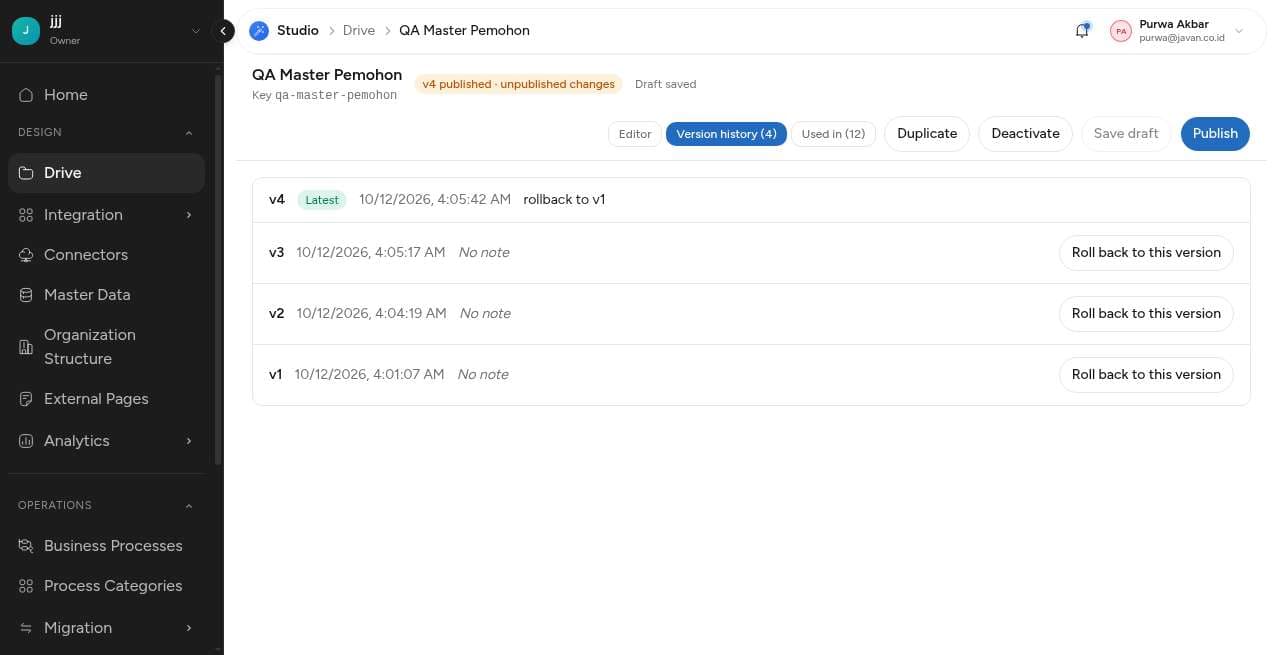Click the Process Categories icon

[x=26, y=586]
